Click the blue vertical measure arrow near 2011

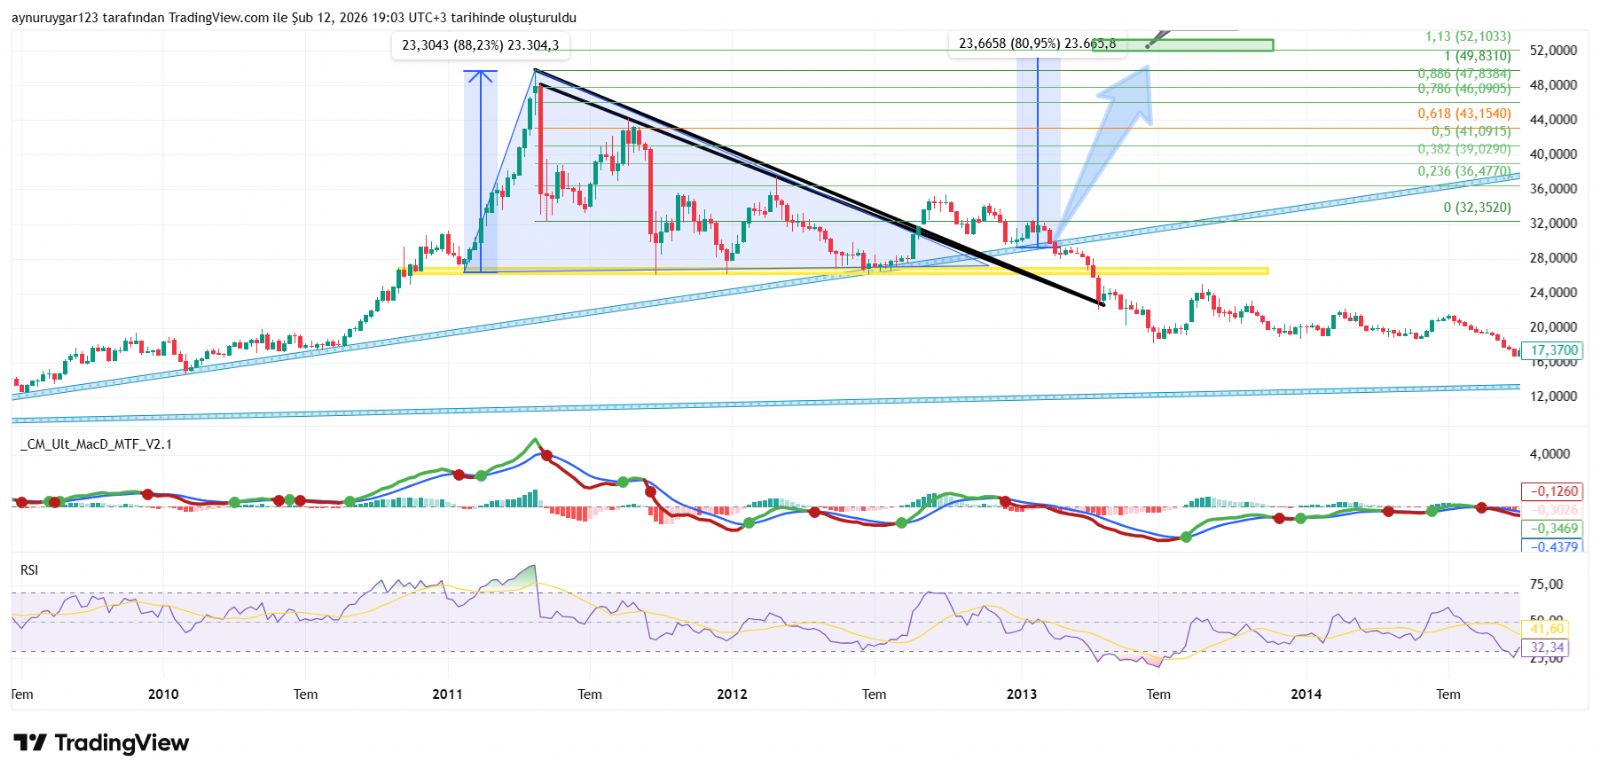tap(481, 170)
